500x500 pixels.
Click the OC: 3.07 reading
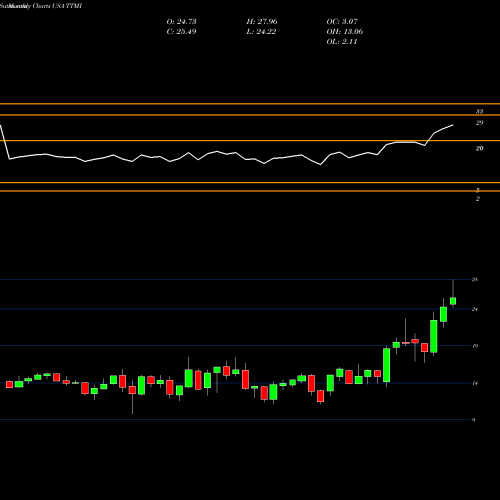(x=342, y=21)
